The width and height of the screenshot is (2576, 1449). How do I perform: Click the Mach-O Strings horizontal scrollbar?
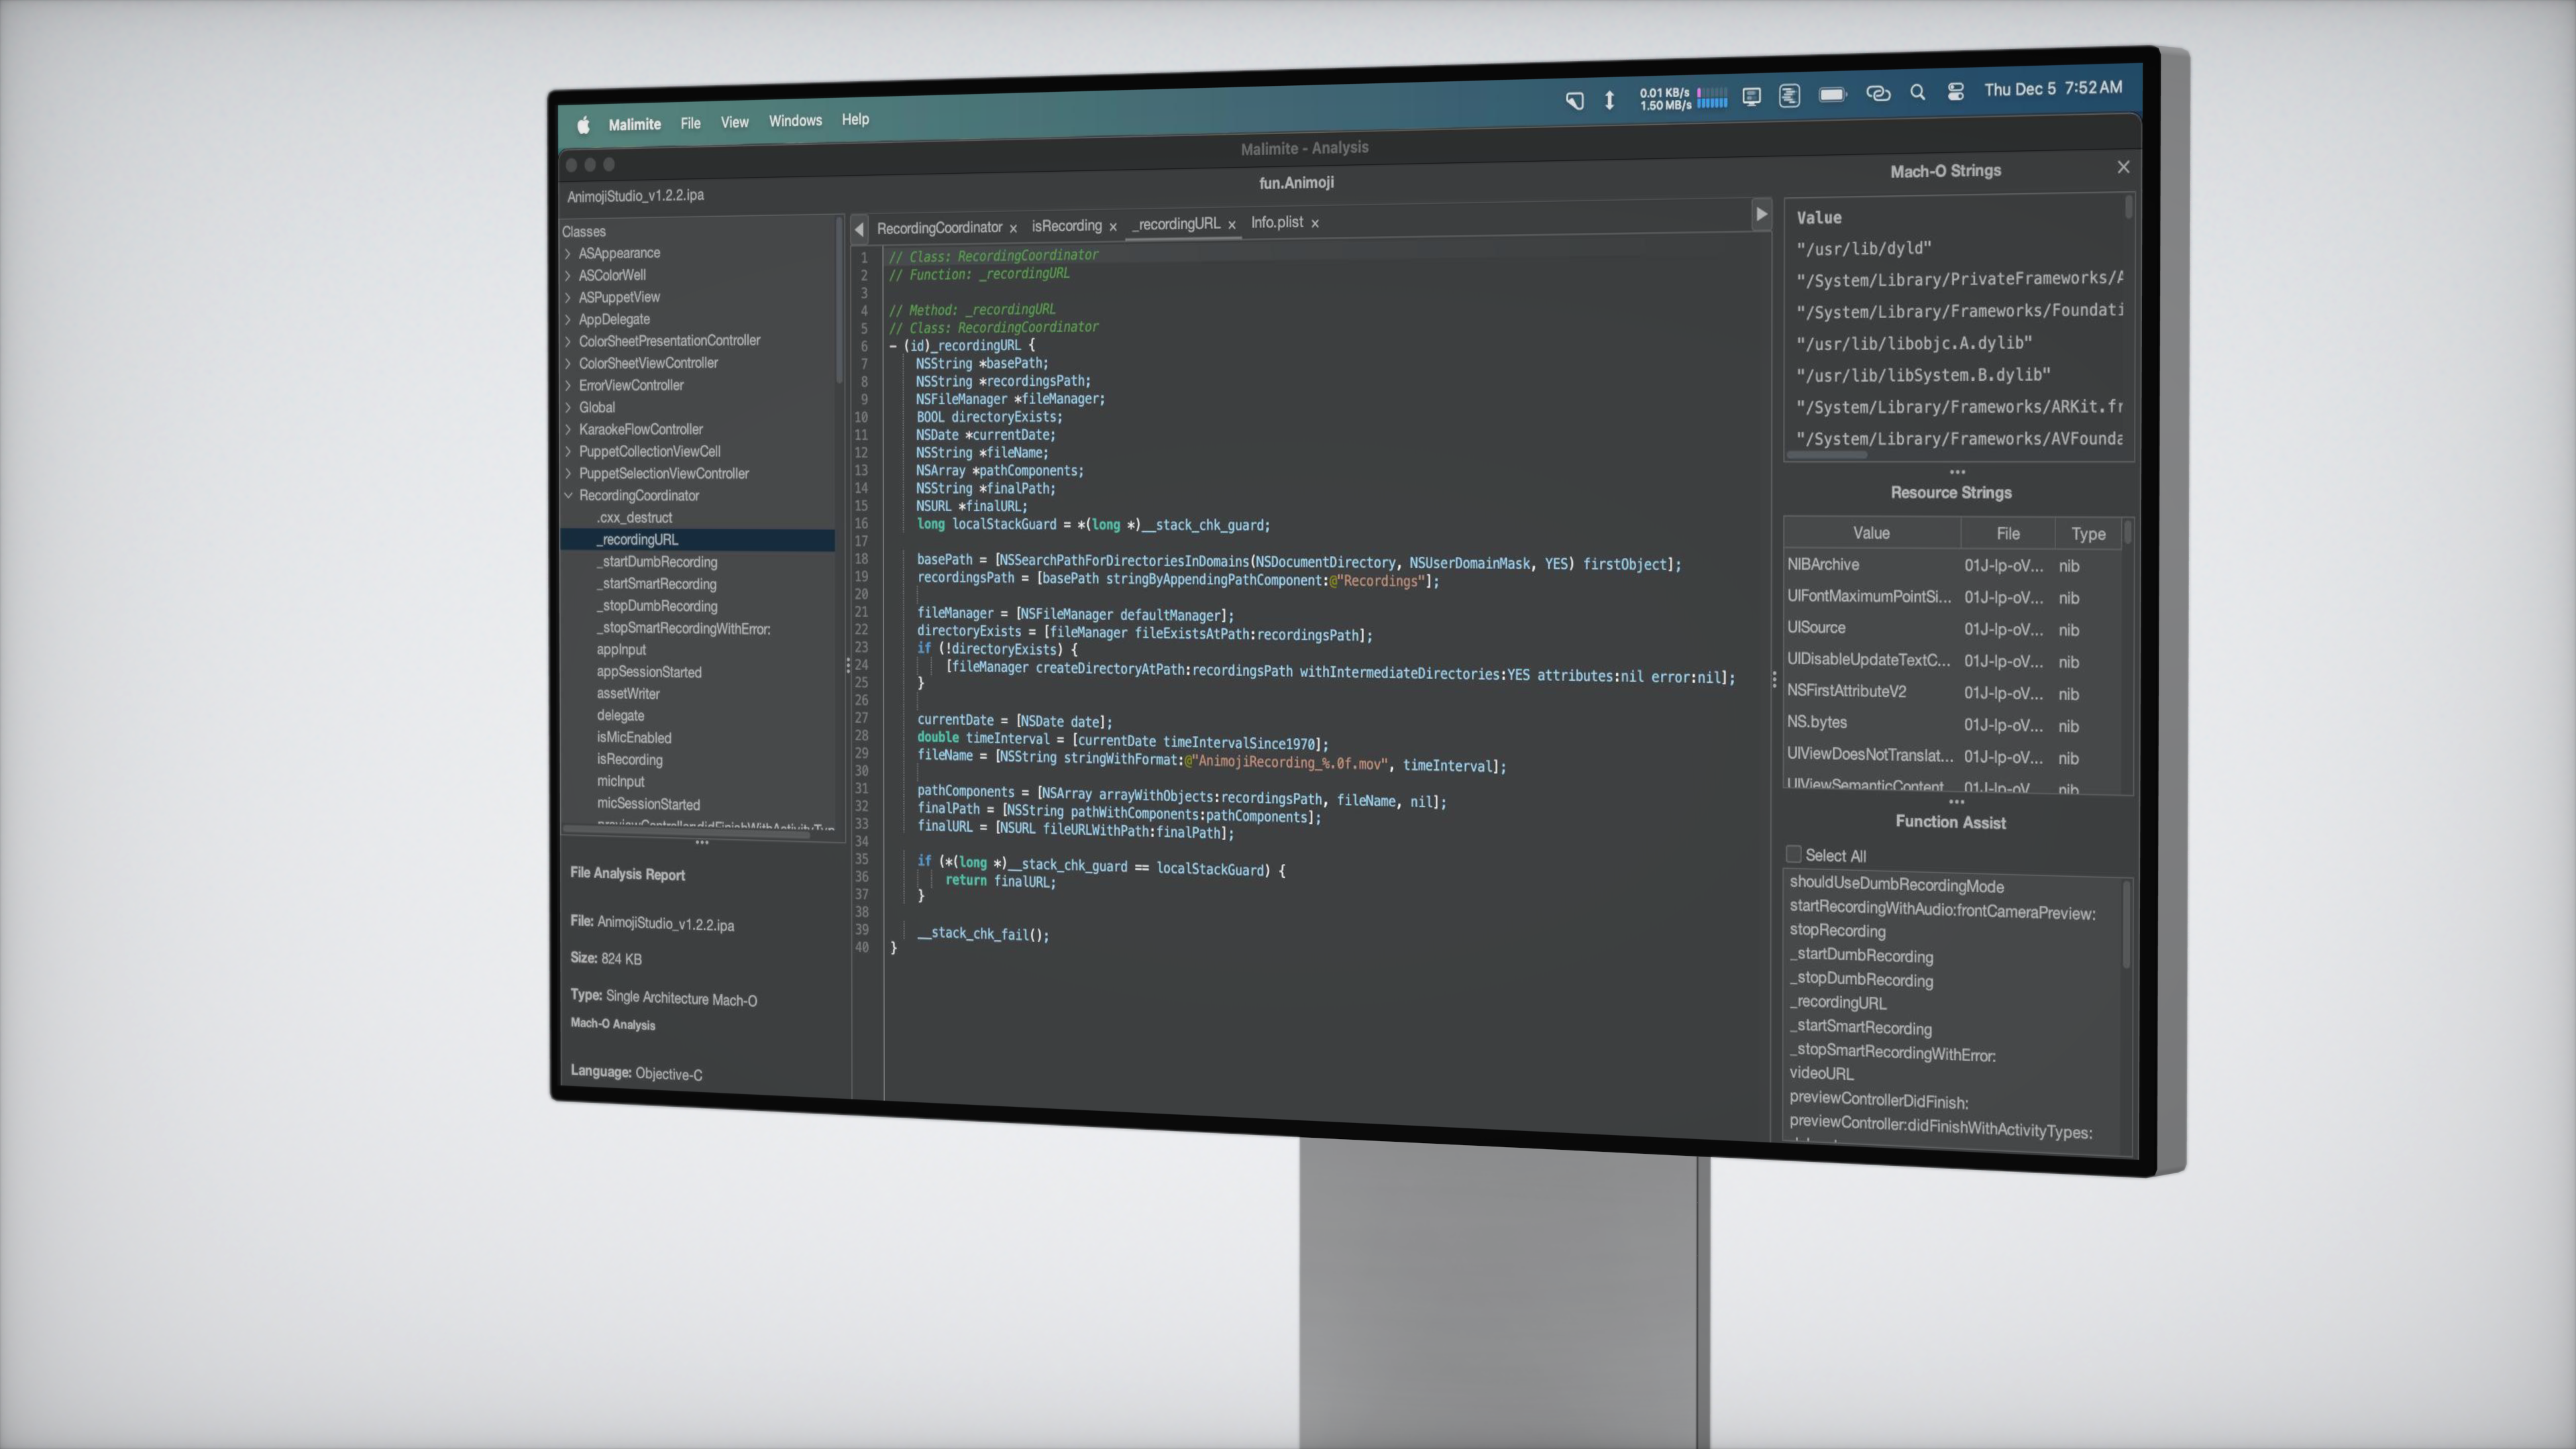pyautogui.click(x=1826, y=455)
